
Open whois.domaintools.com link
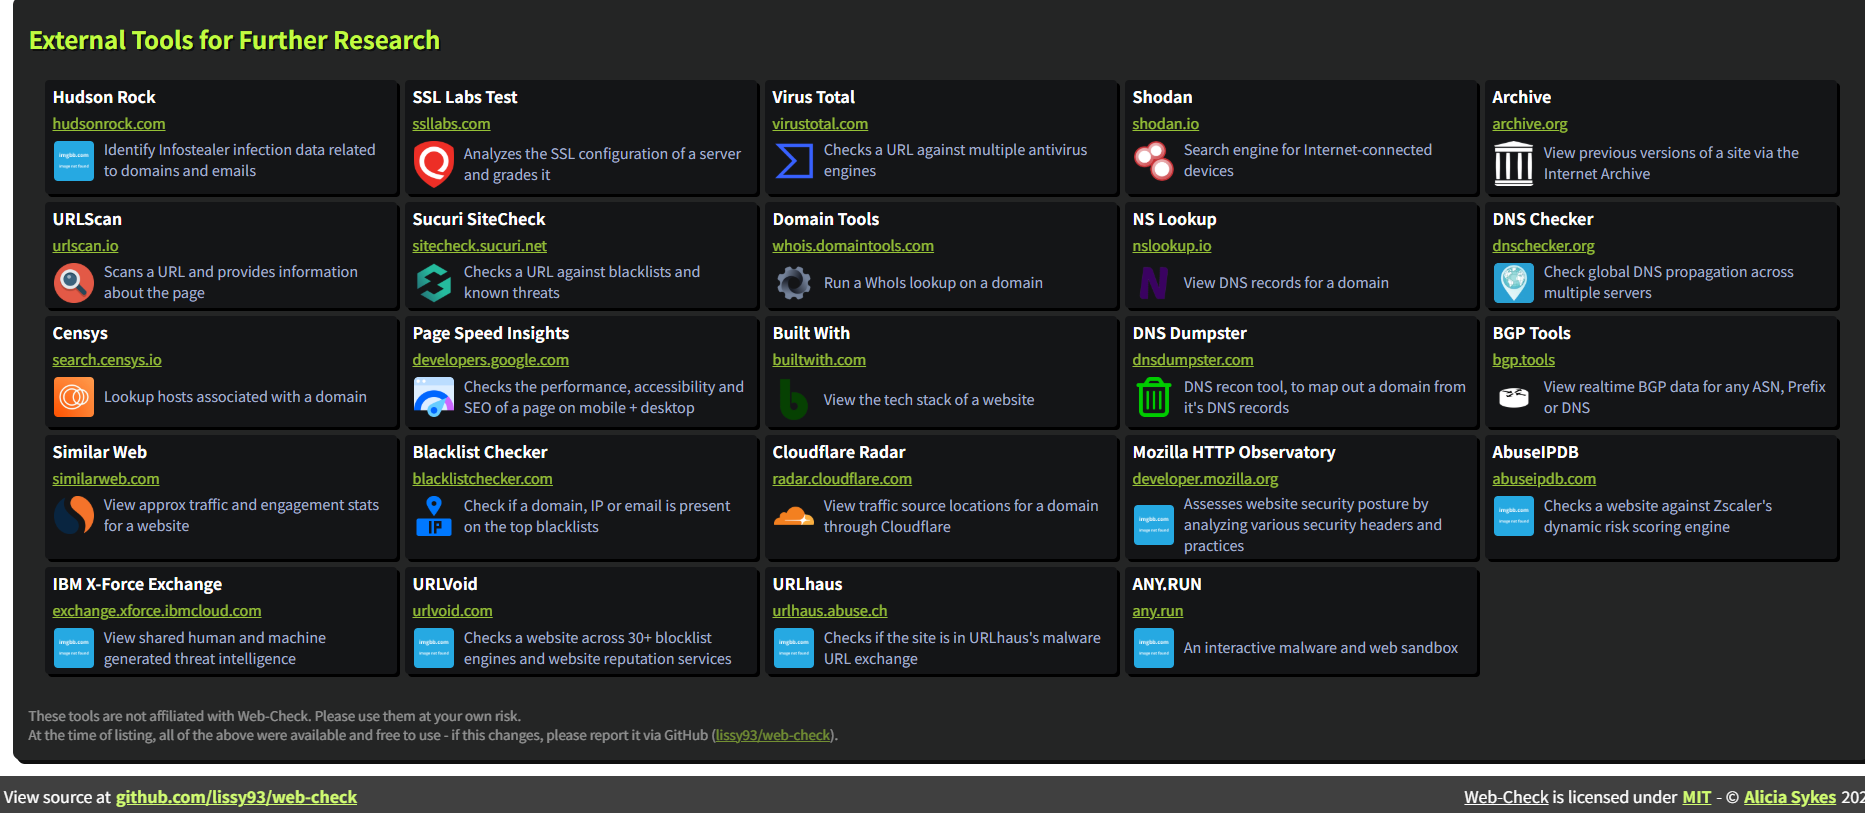click(853, 246)
